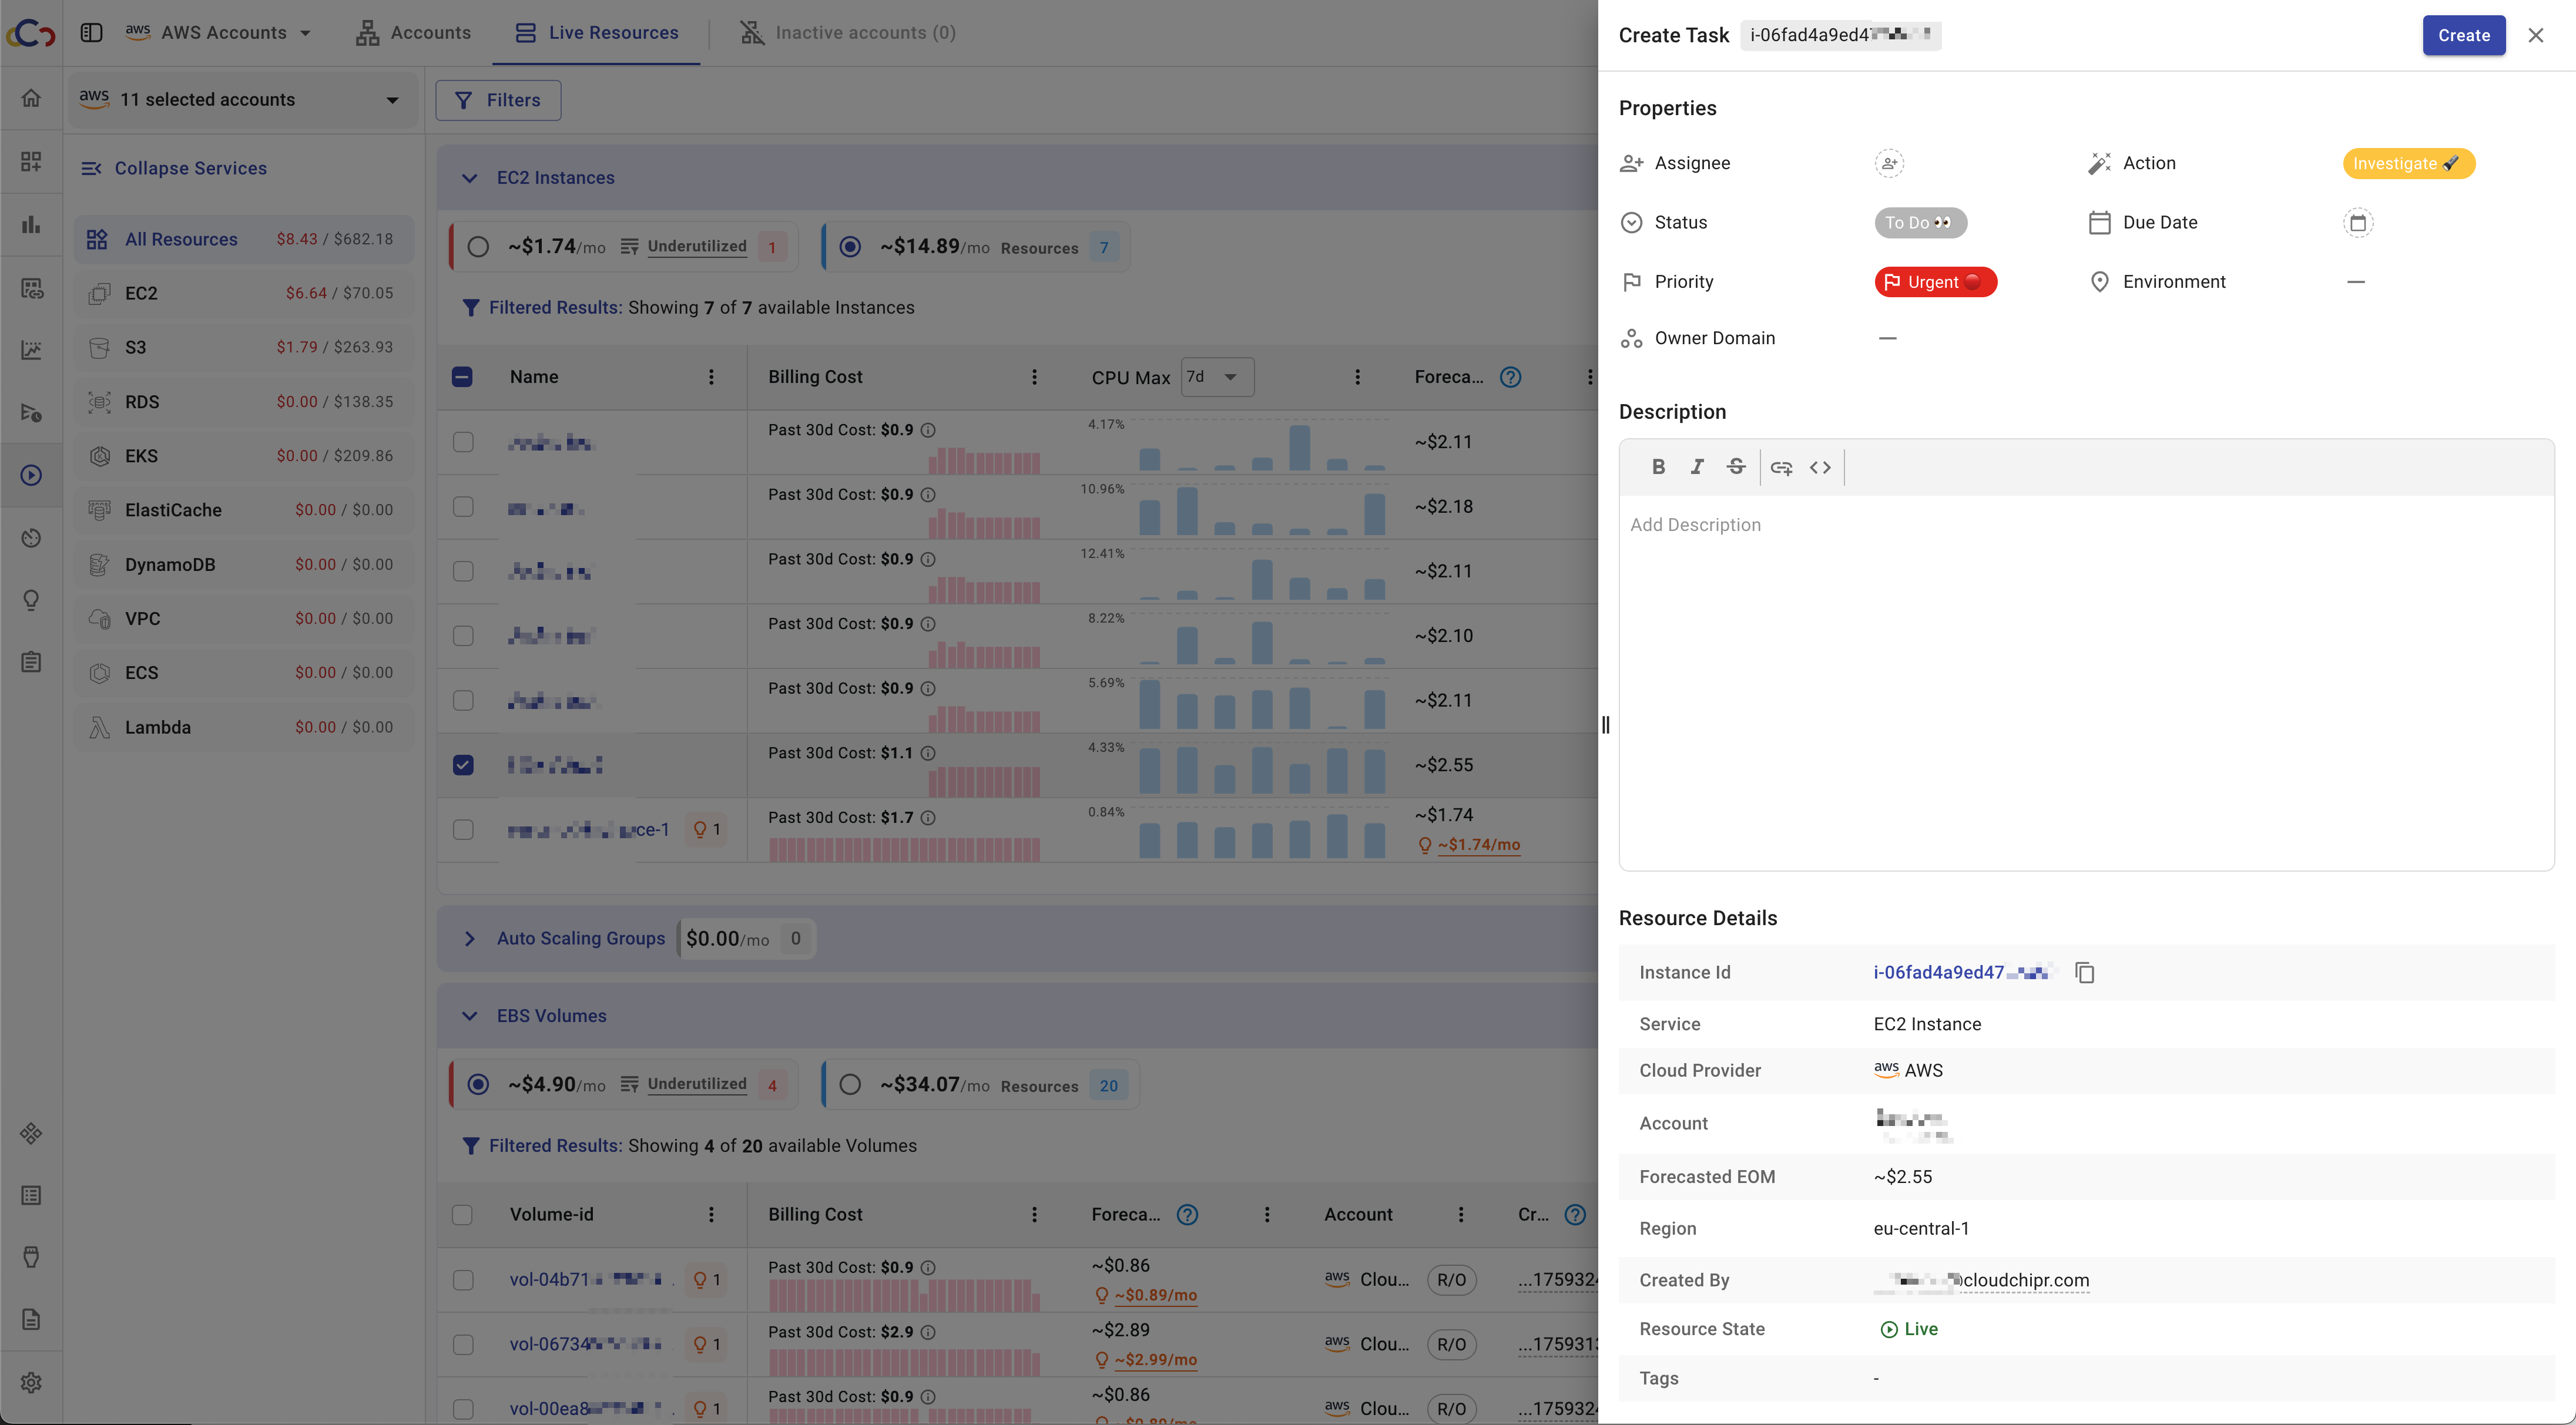Expand the Auto Scaling Groups section

[x=469, y=938]
